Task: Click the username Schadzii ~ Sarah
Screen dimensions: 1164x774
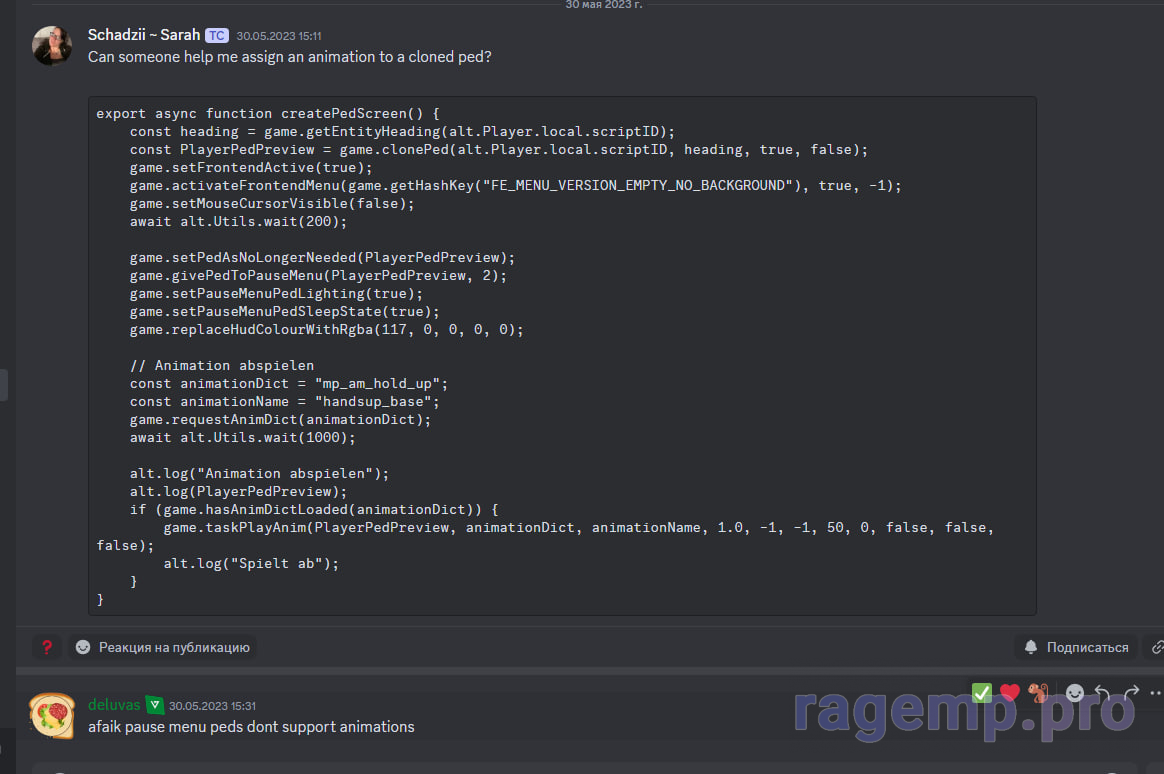Action: [x=143, y=35]
